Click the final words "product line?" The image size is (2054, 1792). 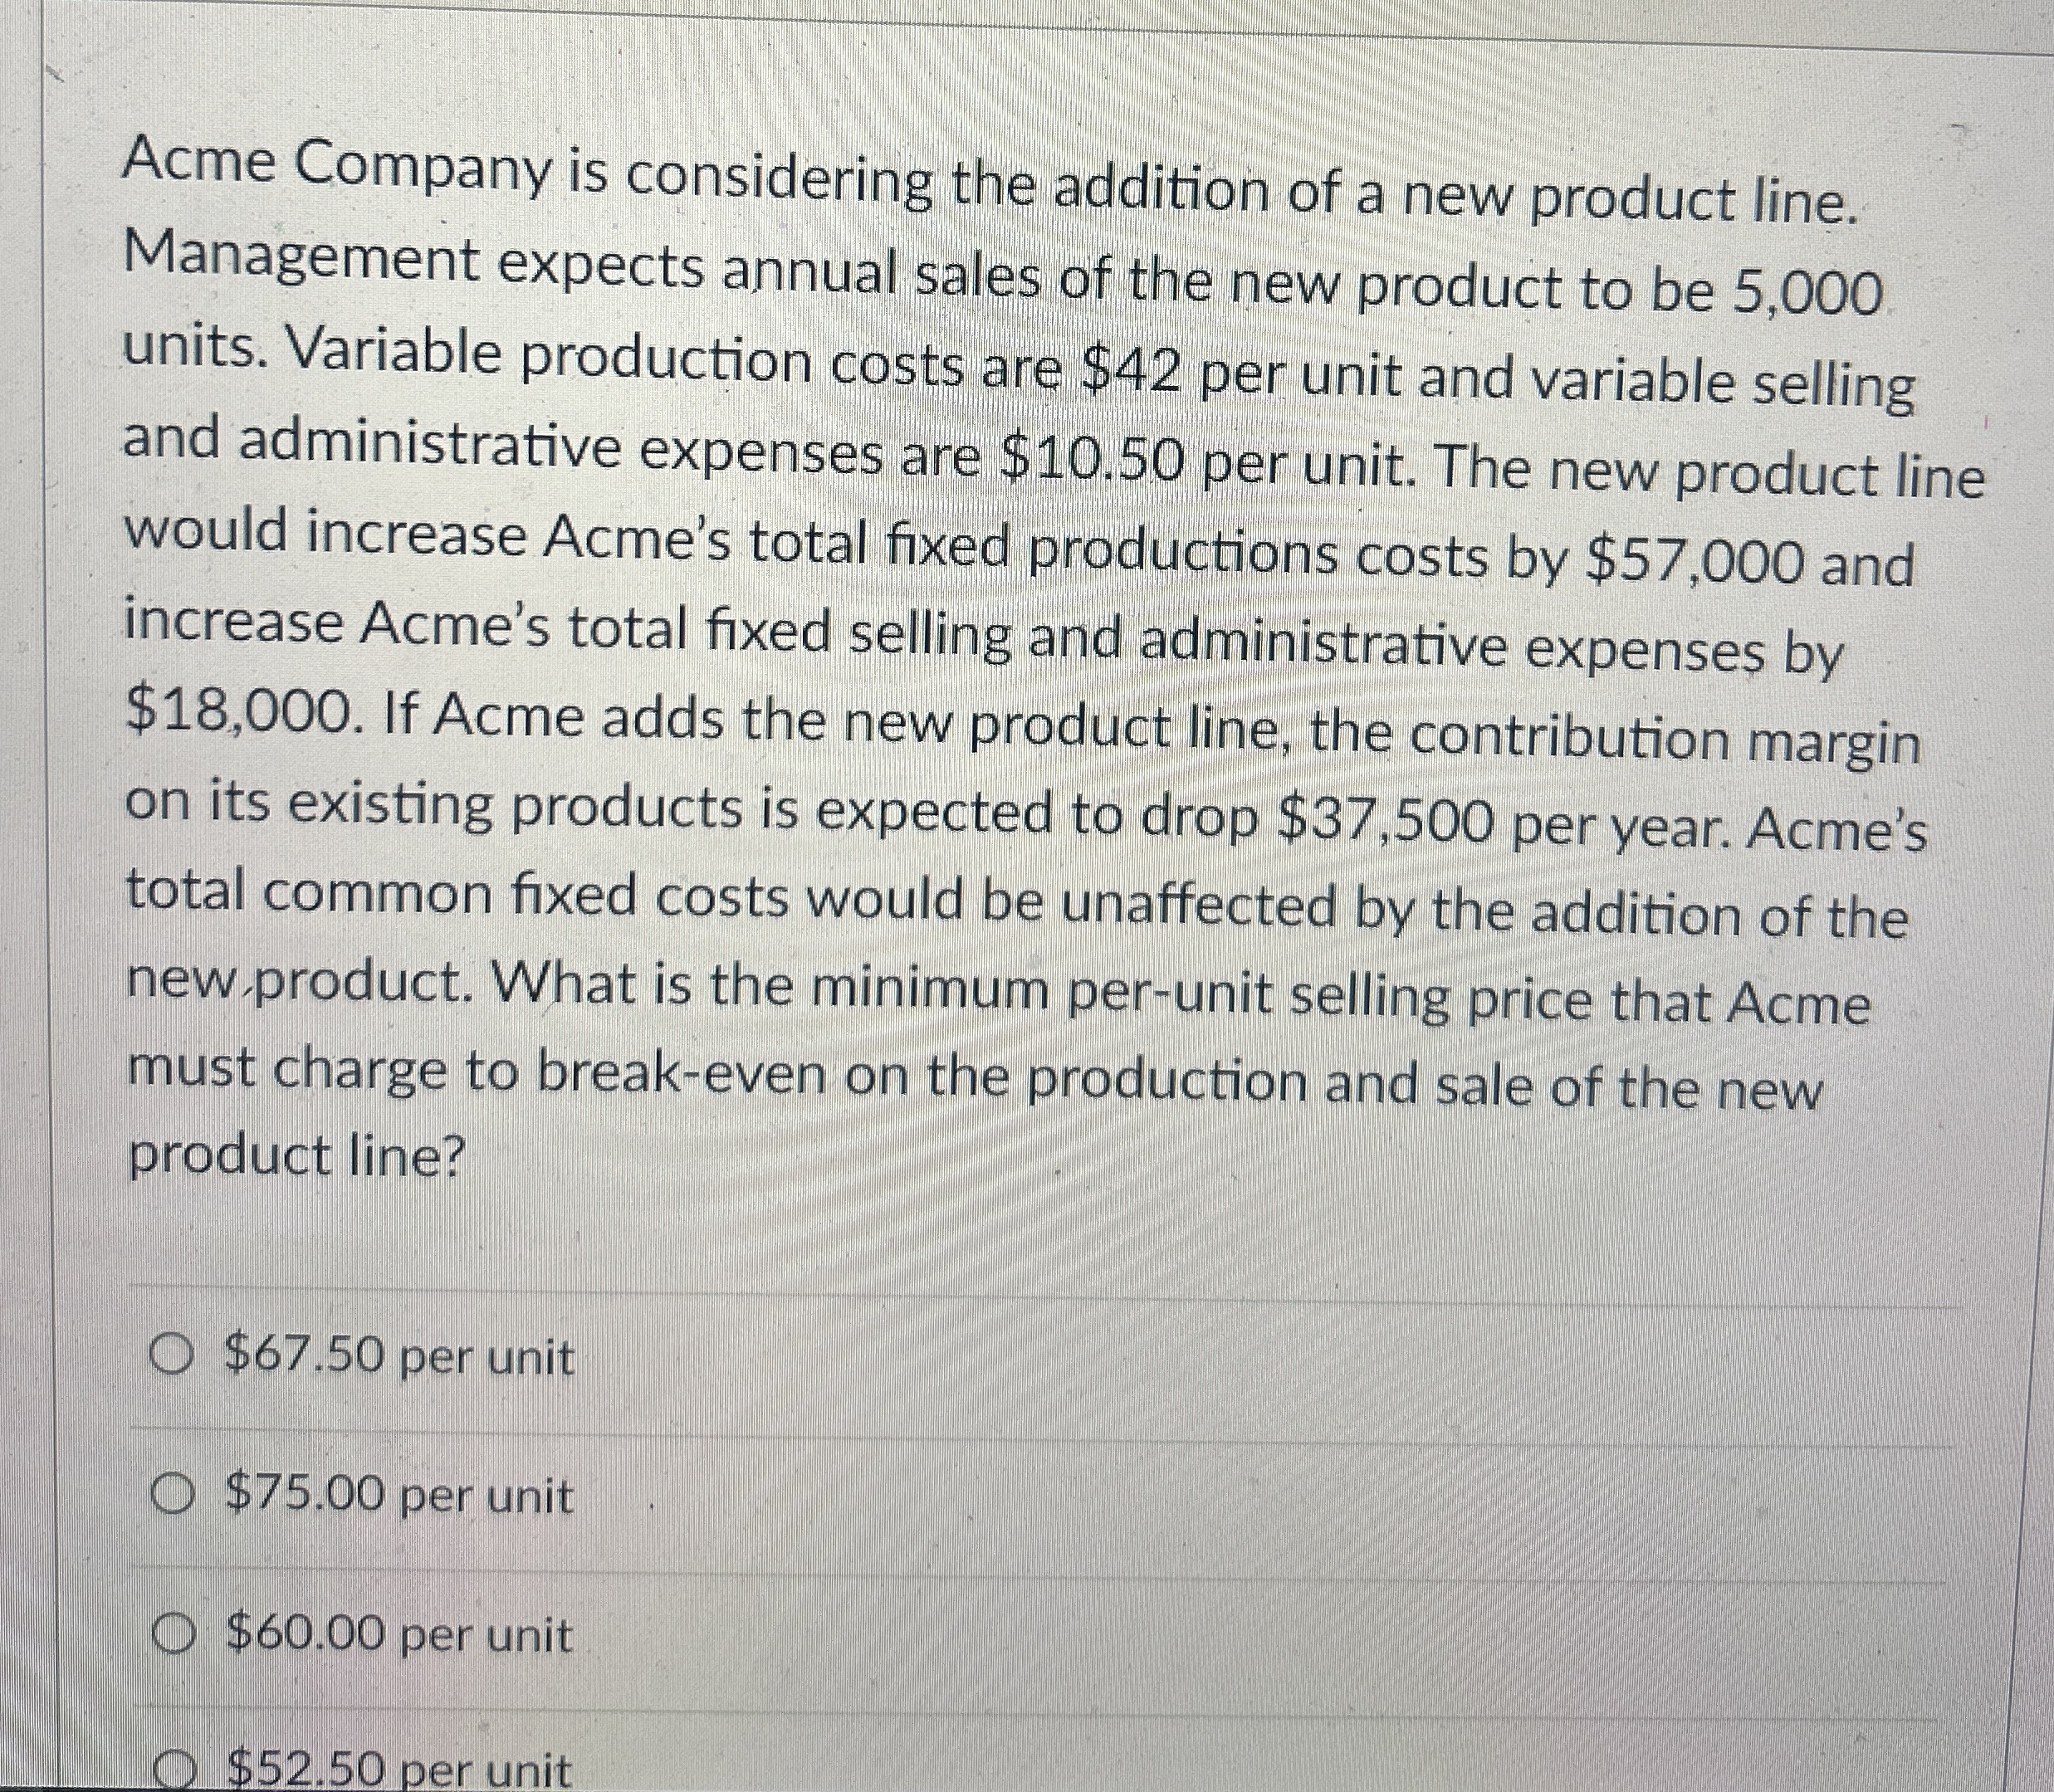coord(297,1156)
